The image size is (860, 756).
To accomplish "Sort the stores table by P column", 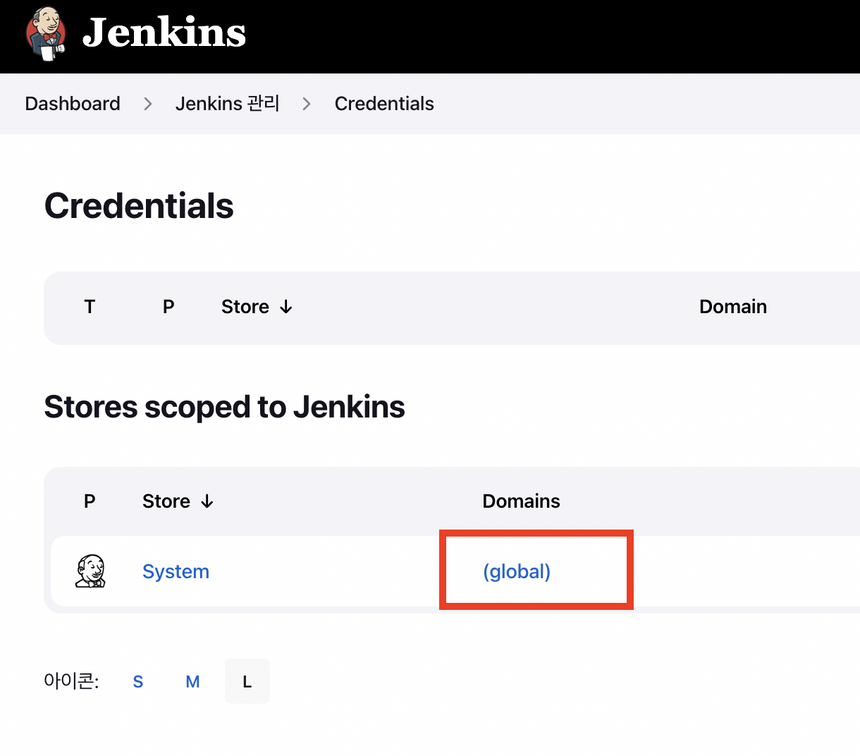I will click(89, 501).
